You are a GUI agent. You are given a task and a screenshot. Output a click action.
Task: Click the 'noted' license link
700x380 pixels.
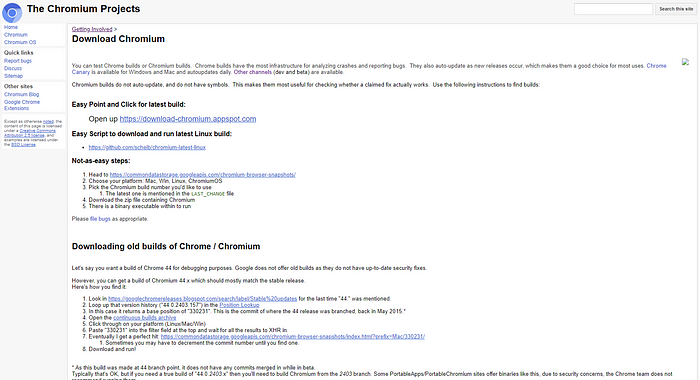pyautogui.click(x=48, y=121)
